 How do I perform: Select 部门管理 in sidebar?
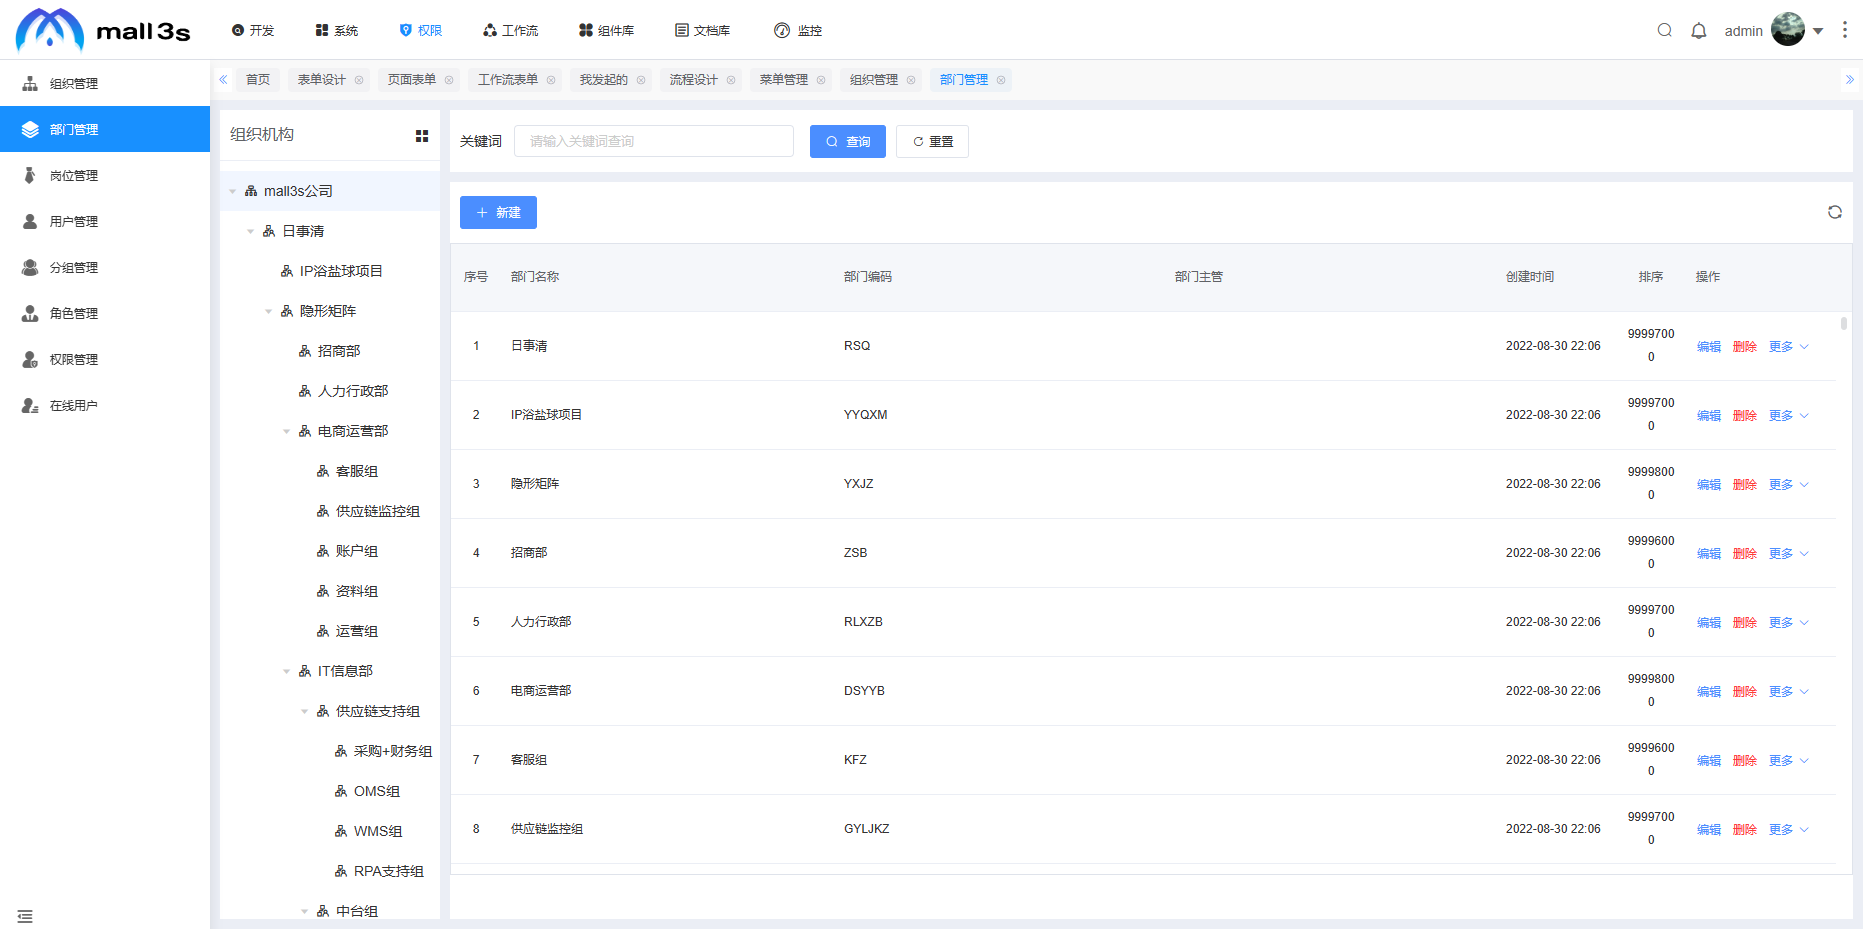pos(105,129)
